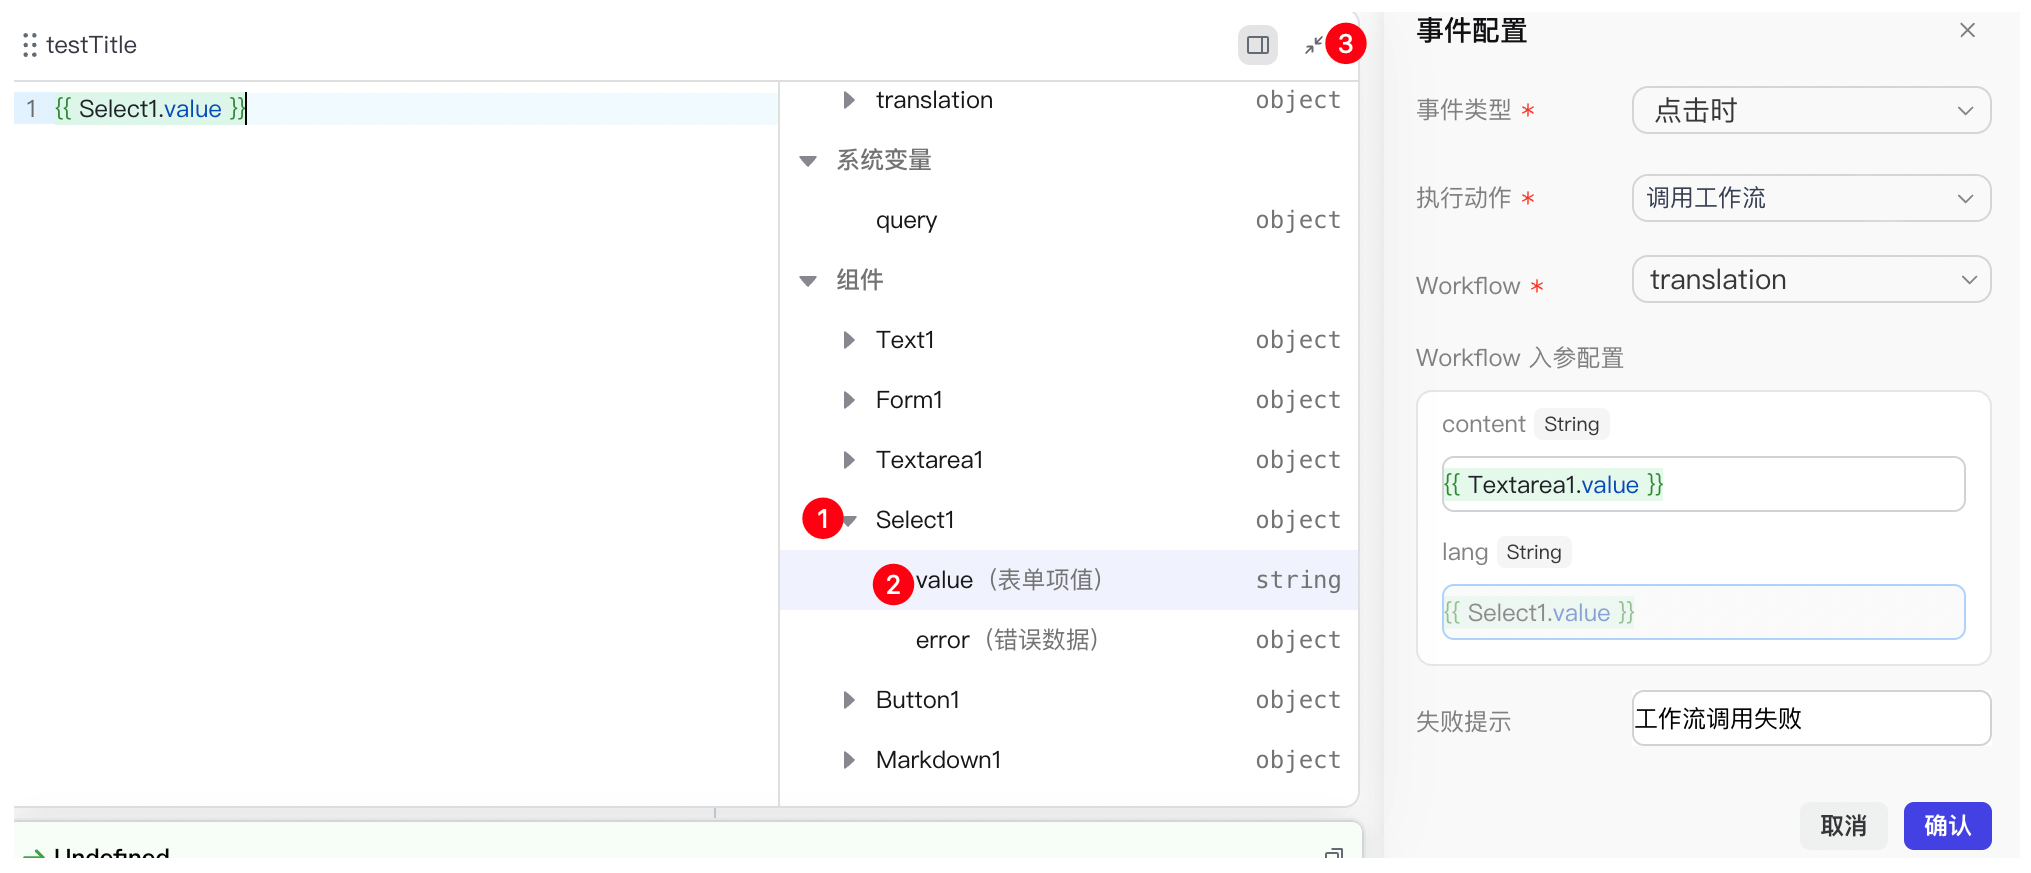Expand the translation tree node
The height and width of the screenshot is (873, 2031).
[849, 100]
